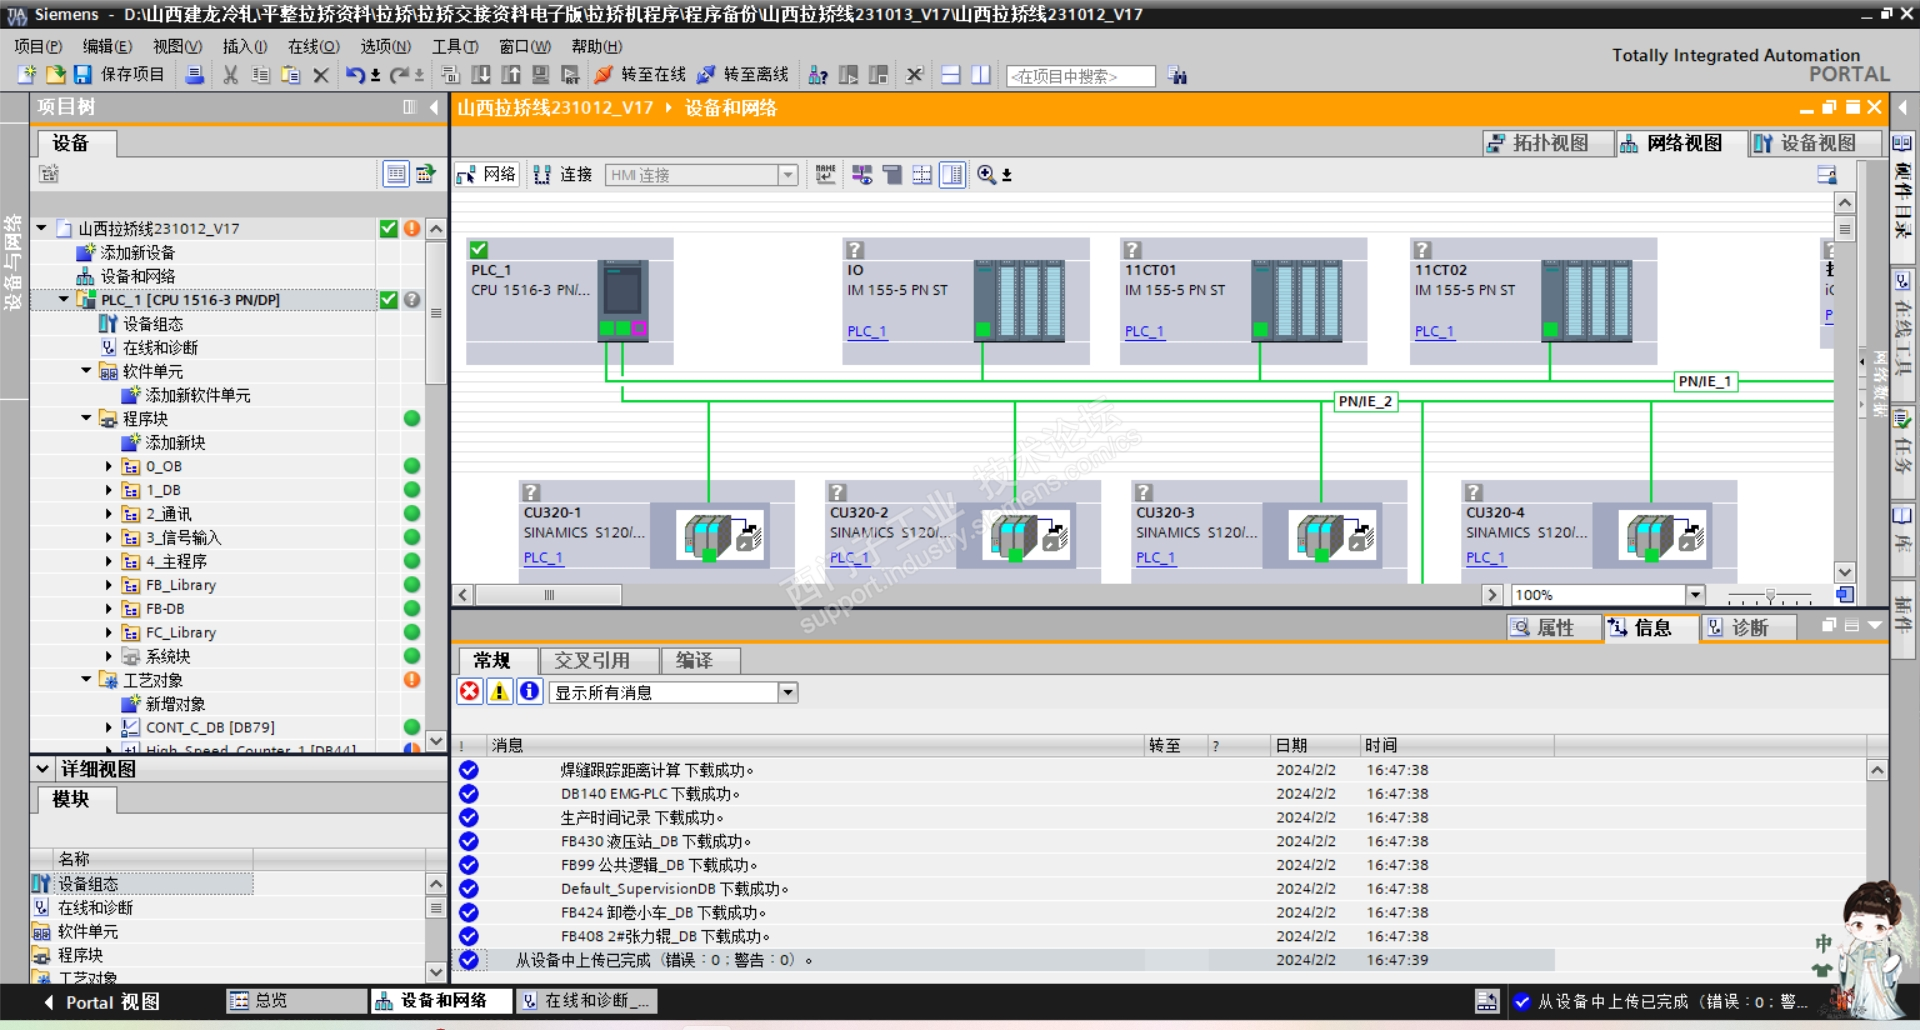1920x1030 pixels.
Task: Click the PLC_1 link under 11CT01
Action: 1145,332
